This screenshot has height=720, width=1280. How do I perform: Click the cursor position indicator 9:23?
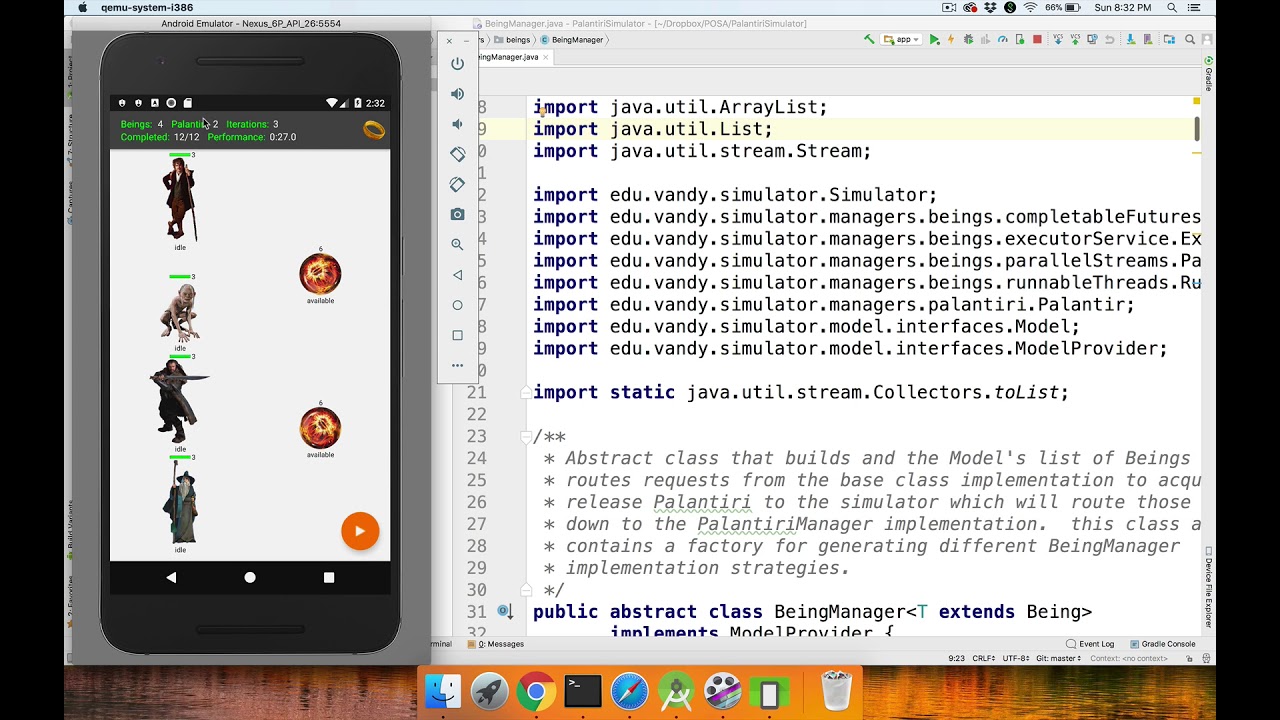[x=956, y=658]
